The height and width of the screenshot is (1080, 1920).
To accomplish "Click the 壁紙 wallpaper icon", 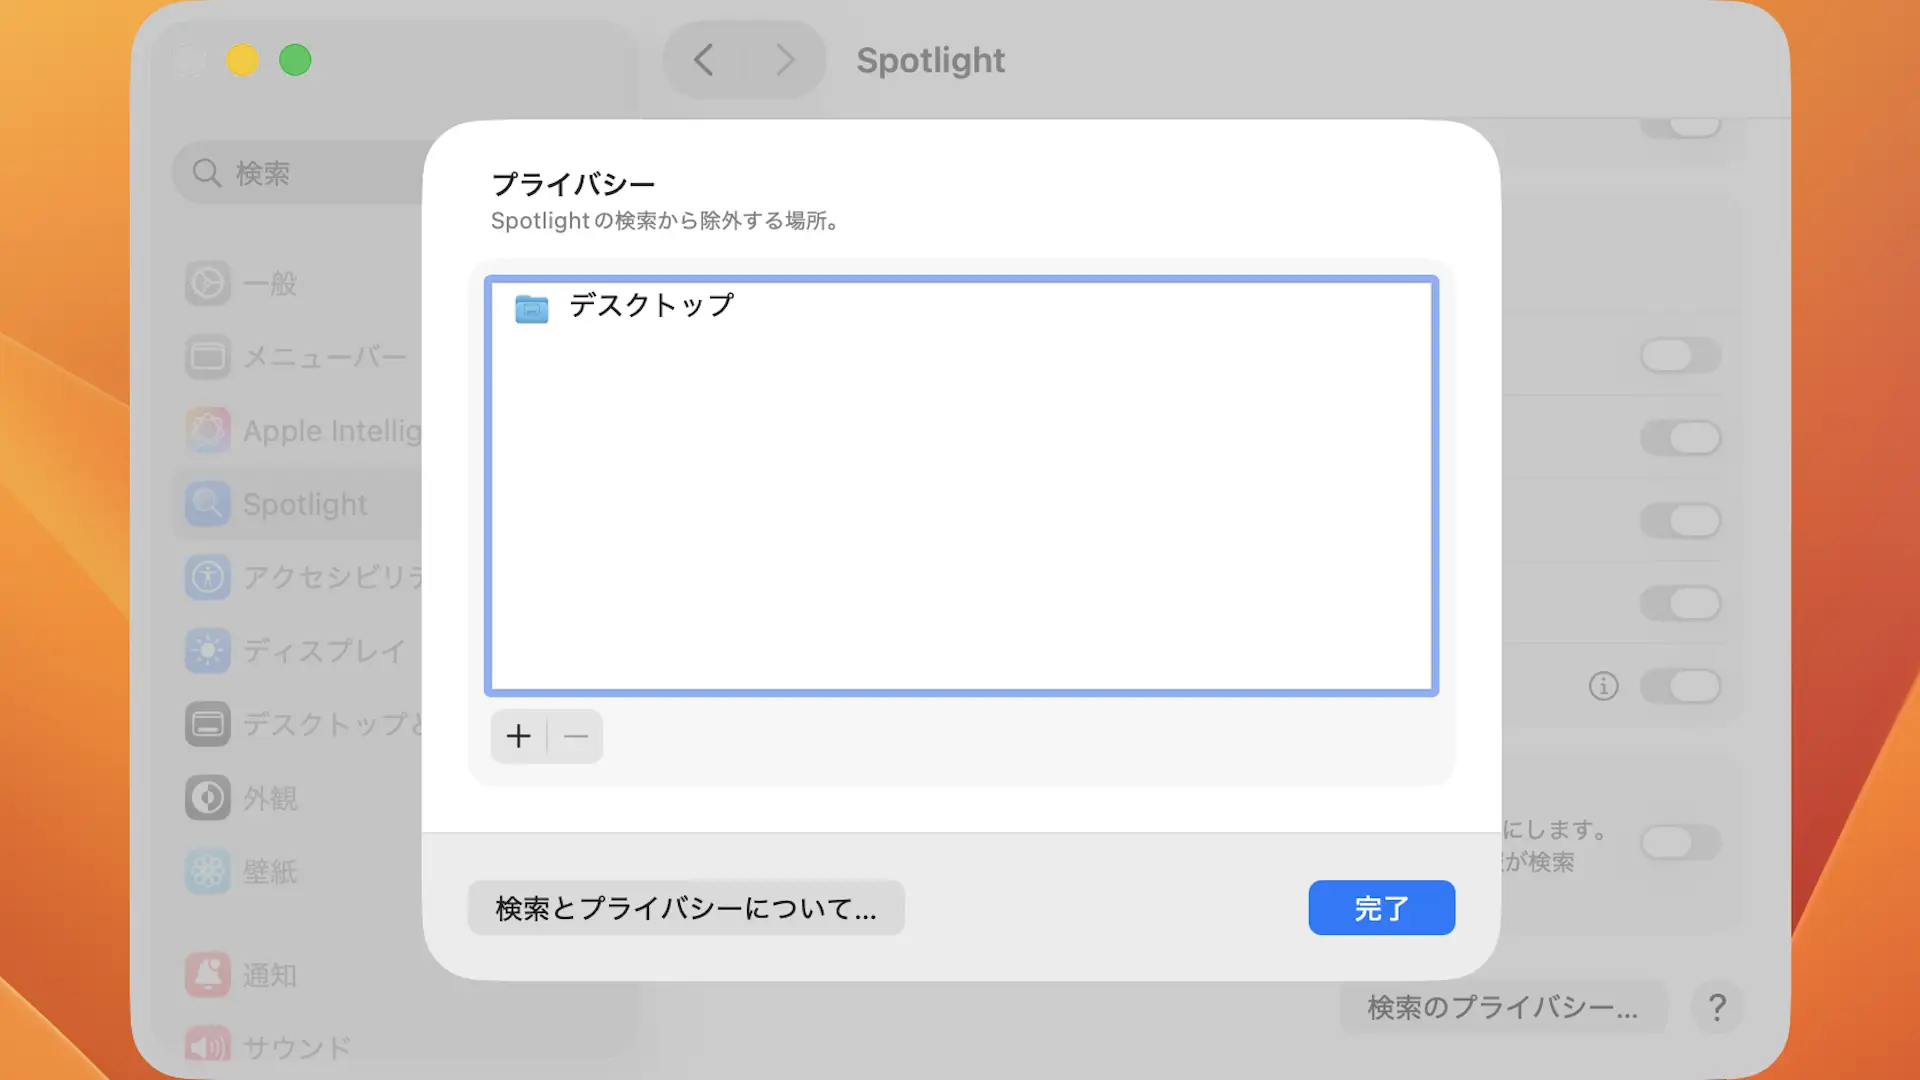I will point(207,871).
